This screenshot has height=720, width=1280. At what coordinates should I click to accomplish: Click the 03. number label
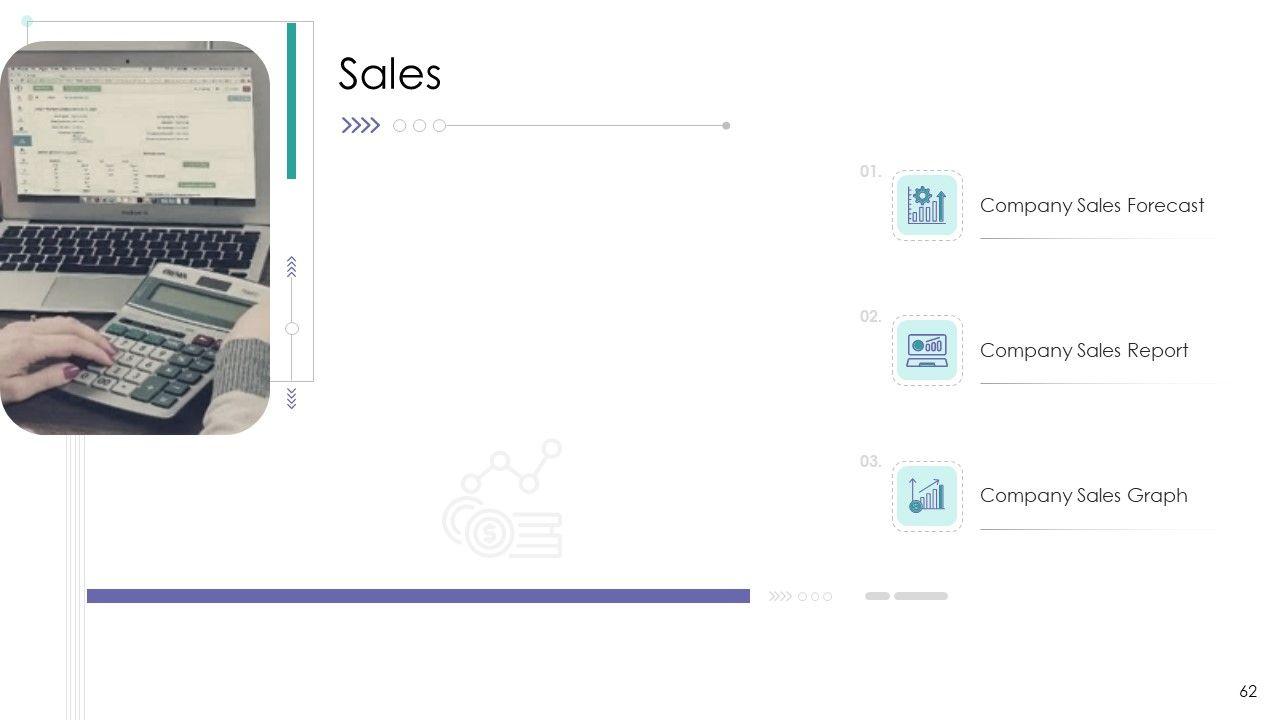[870, 462]
